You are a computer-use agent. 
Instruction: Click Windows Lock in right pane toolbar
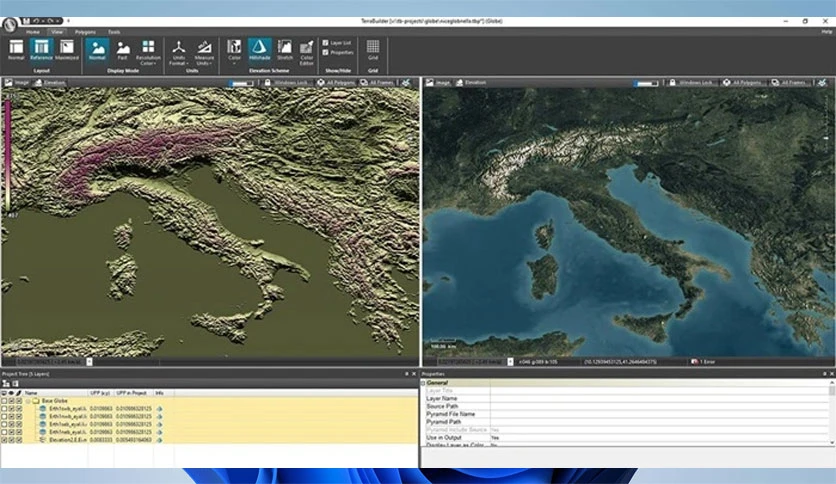click(x=696, y=83)
